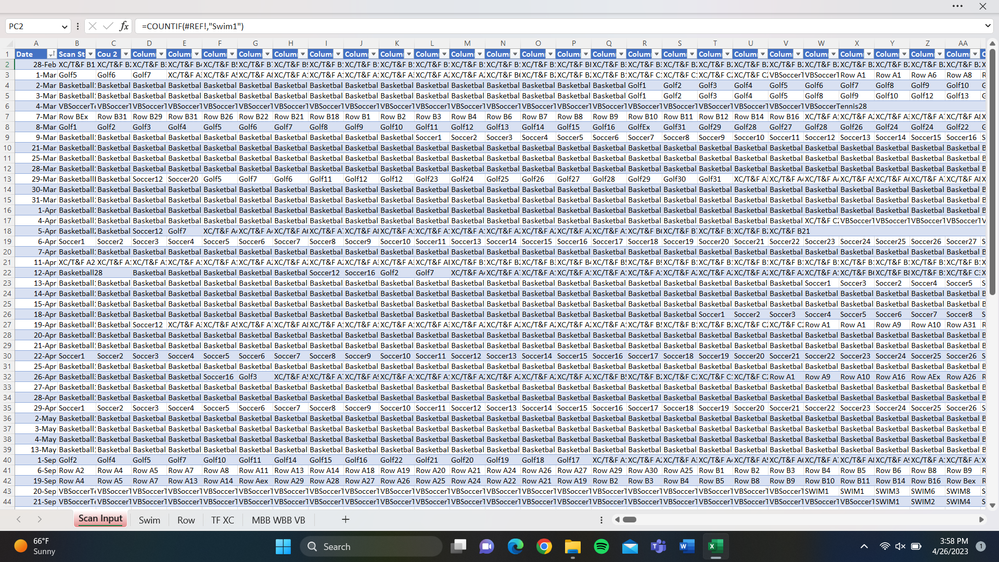Click the cancel X icon in formula bar
The image size is (999, 562).
(92, 26)
